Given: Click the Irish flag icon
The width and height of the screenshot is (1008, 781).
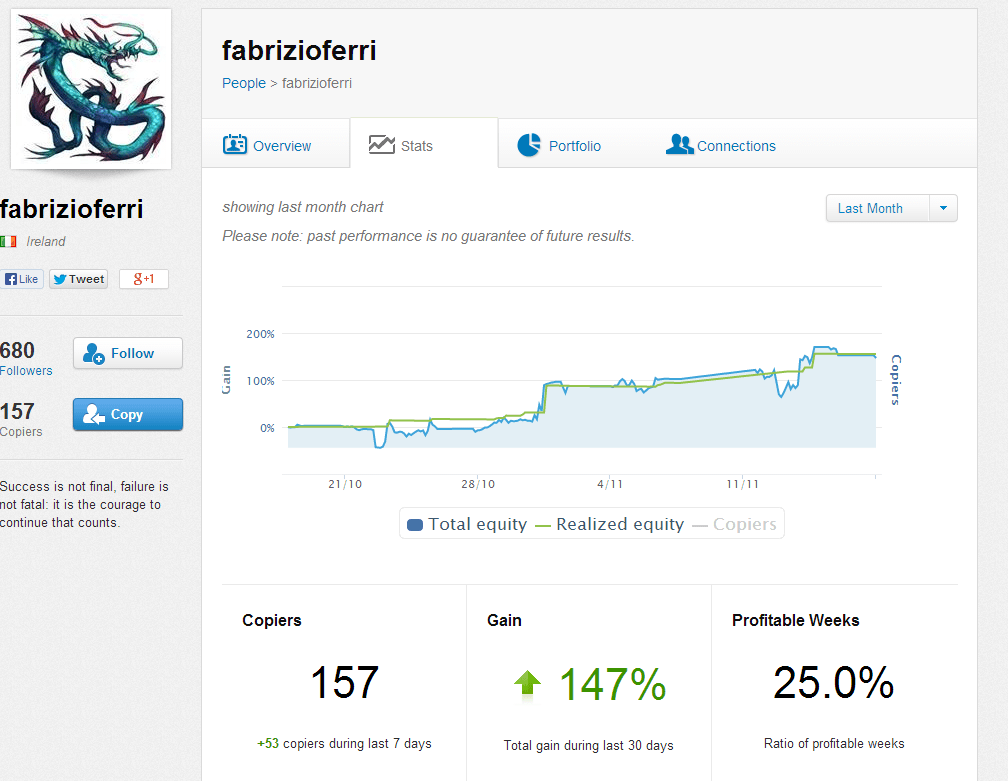Looking at the screenshot, I should point(8,242).
